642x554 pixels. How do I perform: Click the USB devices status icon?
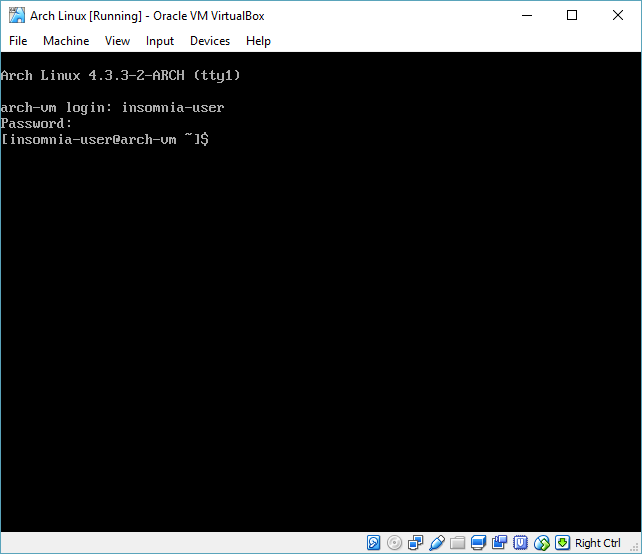click(x=436, y=543)
